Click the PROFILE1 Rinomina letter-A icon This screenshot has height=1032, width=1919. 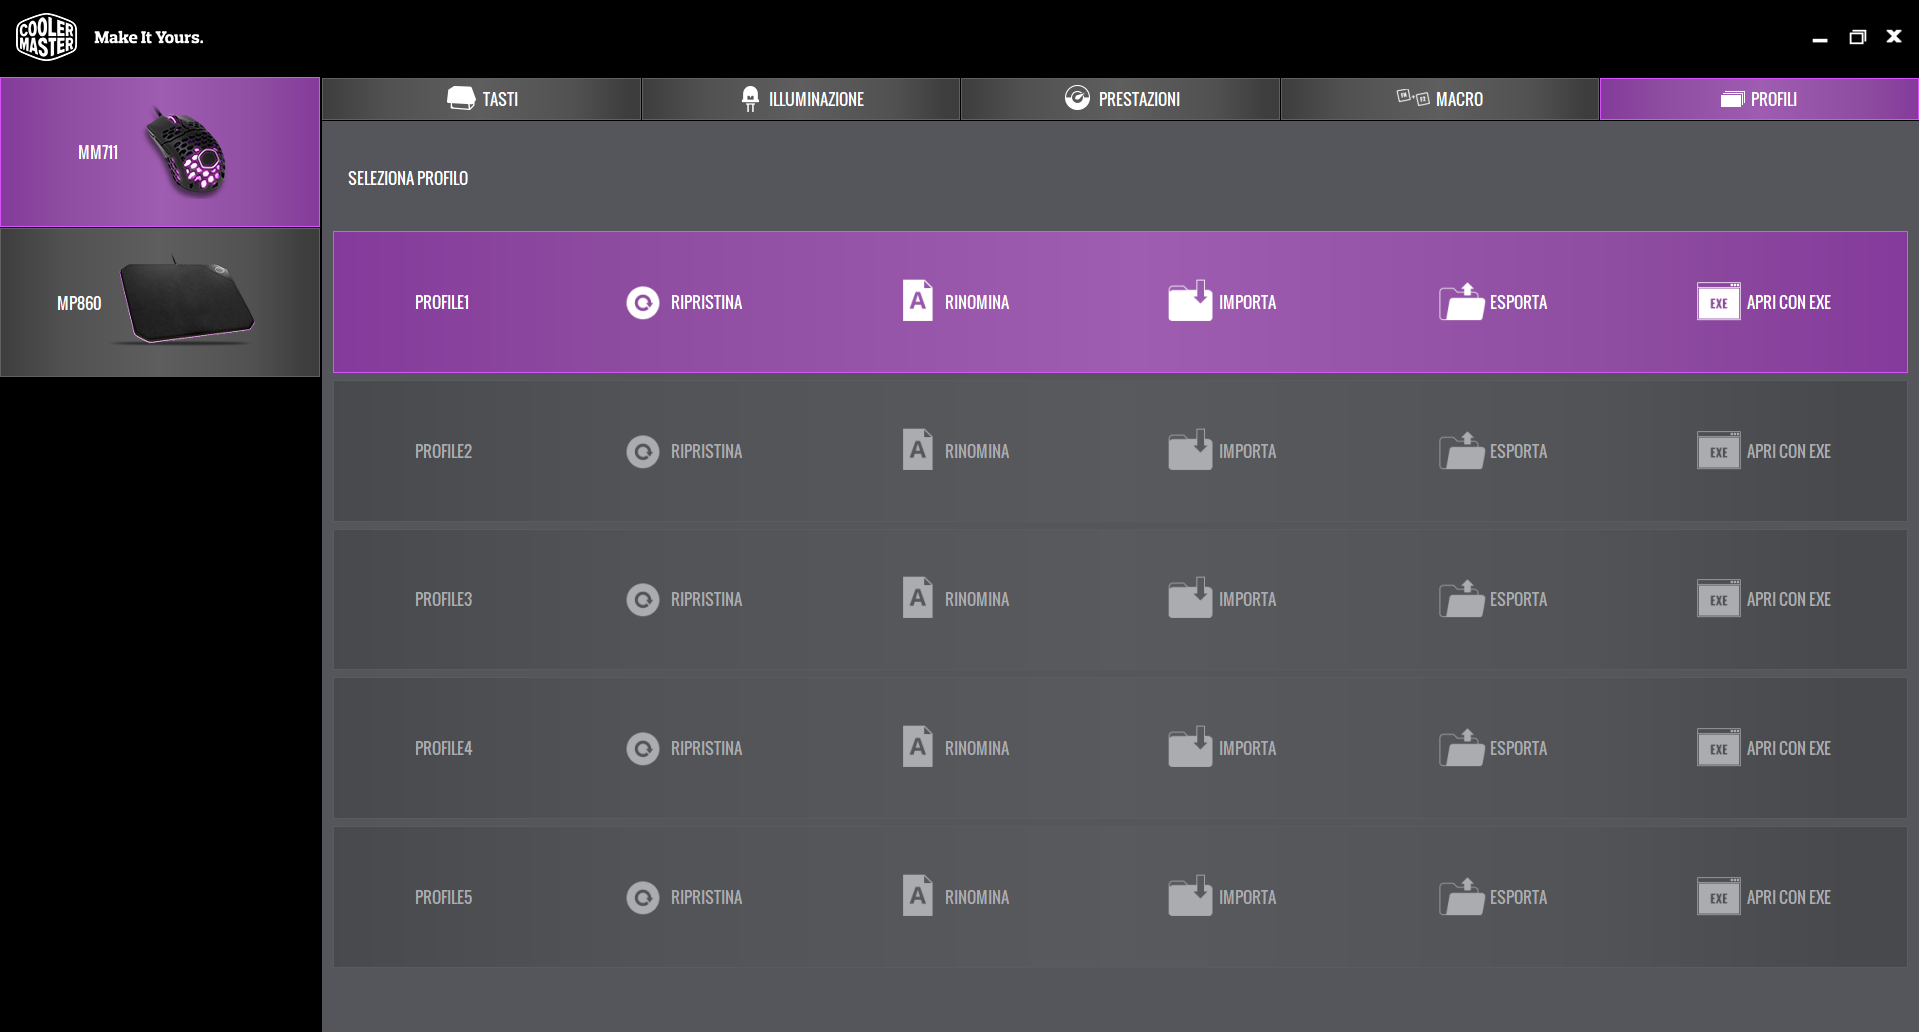tap(917, 300)
